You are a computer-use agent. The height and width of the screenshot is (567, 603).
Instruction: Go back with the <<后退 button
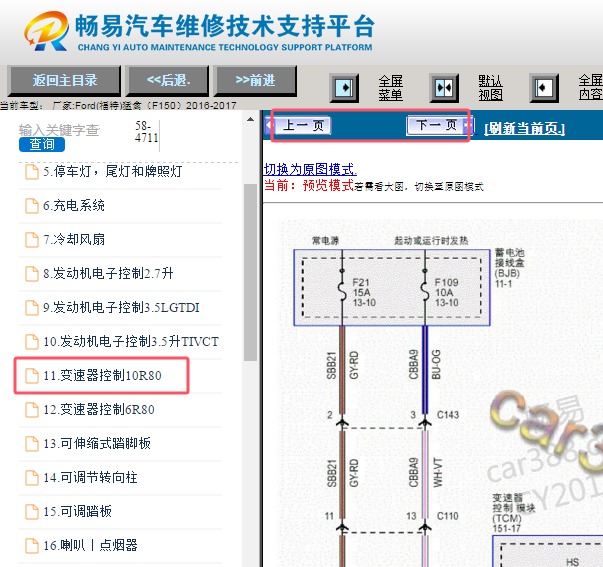point(168,80)
